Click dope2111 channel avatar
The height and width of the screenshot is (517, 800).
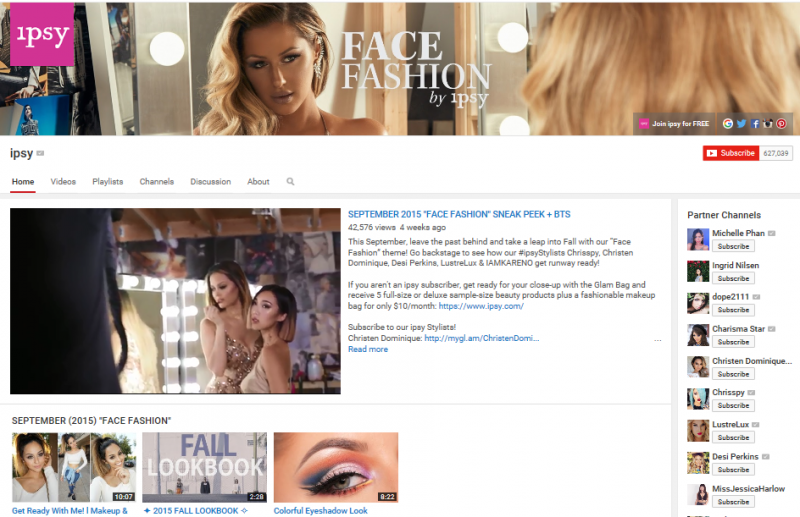pyautogui.click(x=697, y=303)
